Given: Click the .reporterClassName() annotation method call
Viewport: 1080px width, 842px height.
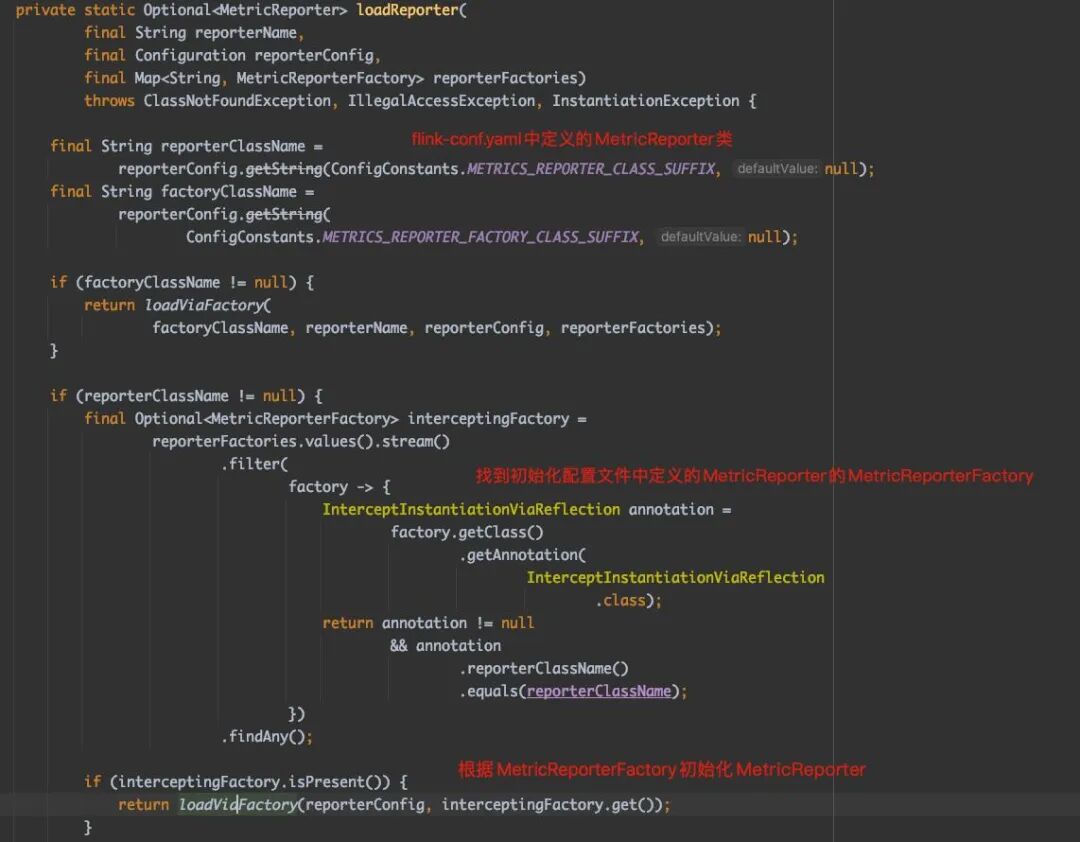Looking at the screenshot, I should pyautogui.click(x=544, y=670).
